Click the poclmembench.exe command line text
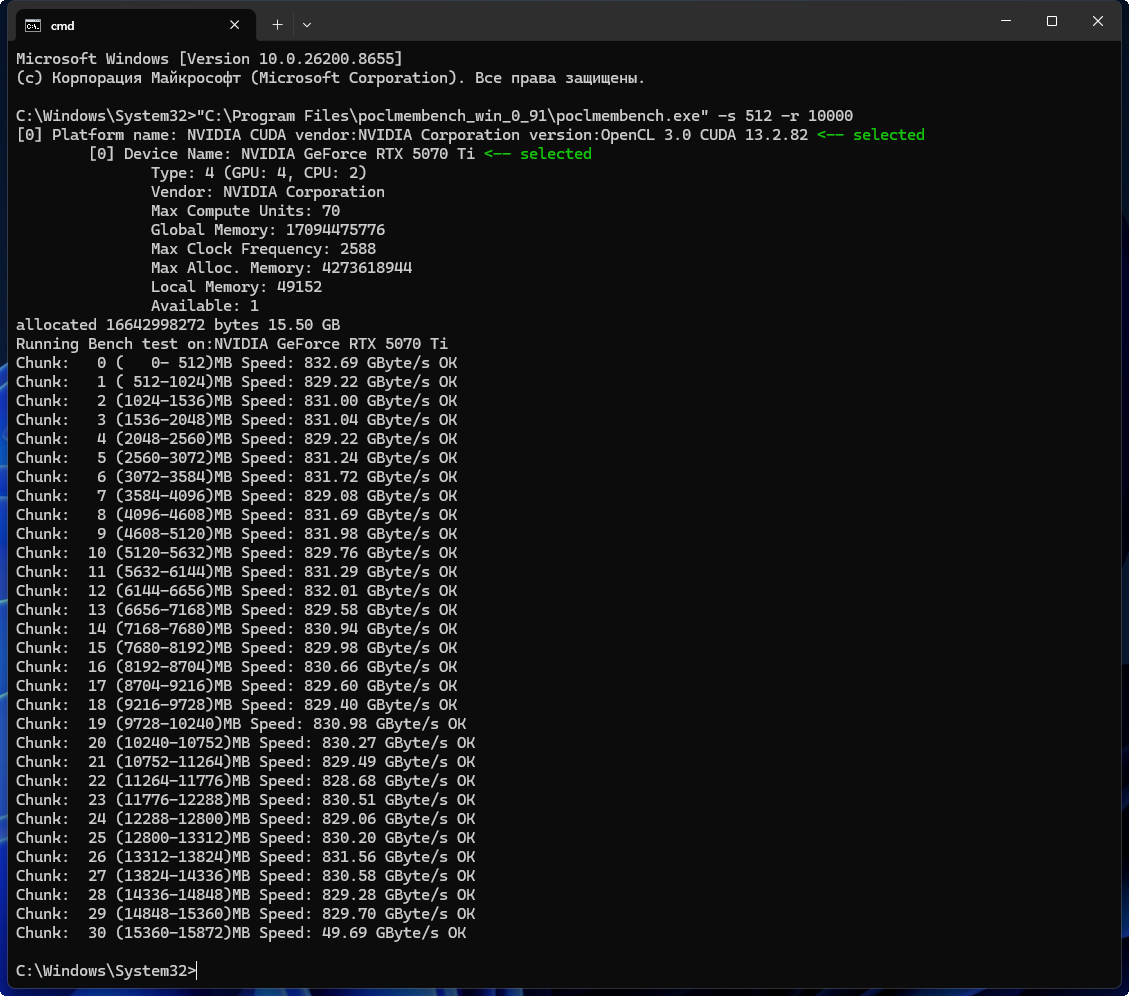 (x=434, y=116)
